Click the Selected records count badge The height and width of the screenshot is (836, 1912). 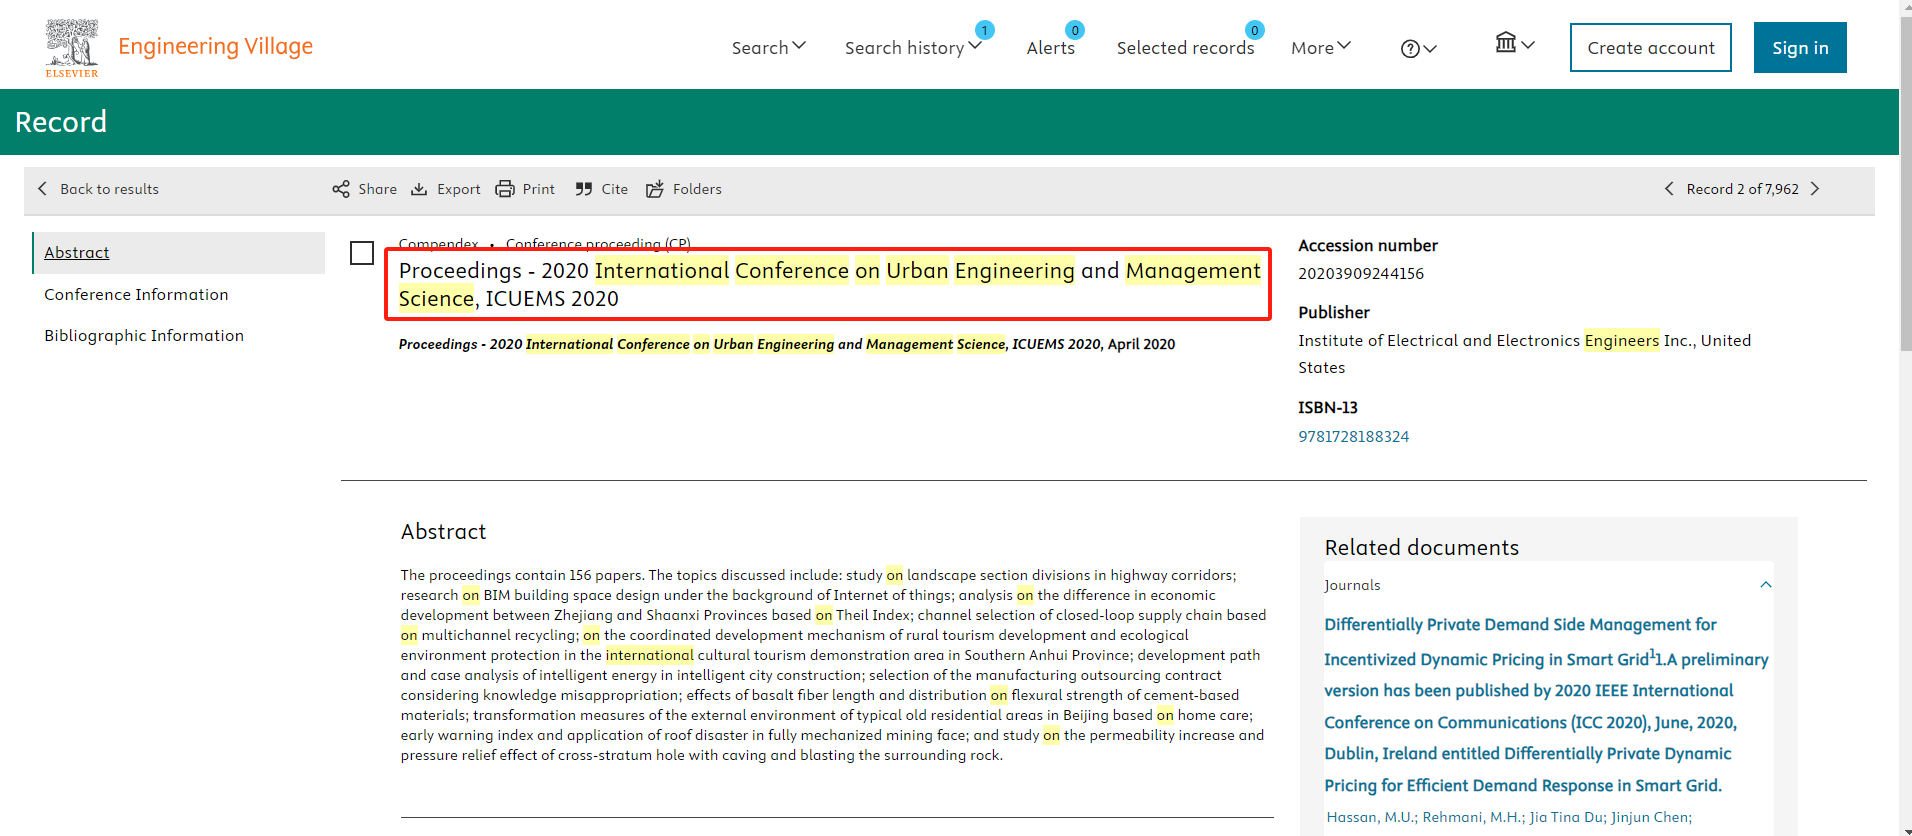(1255, 30)
